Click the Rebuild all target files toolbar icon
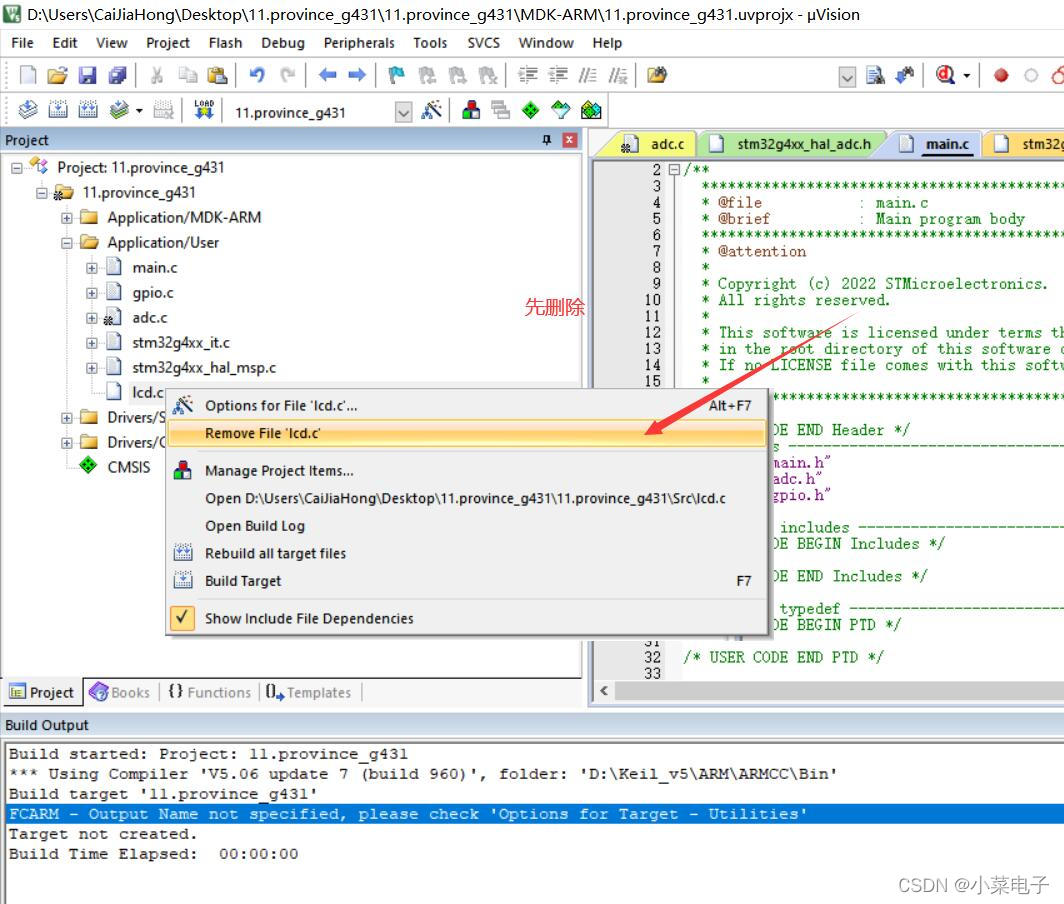Image resolution: width=1064 pixels, height=904 pixels. 86,110
